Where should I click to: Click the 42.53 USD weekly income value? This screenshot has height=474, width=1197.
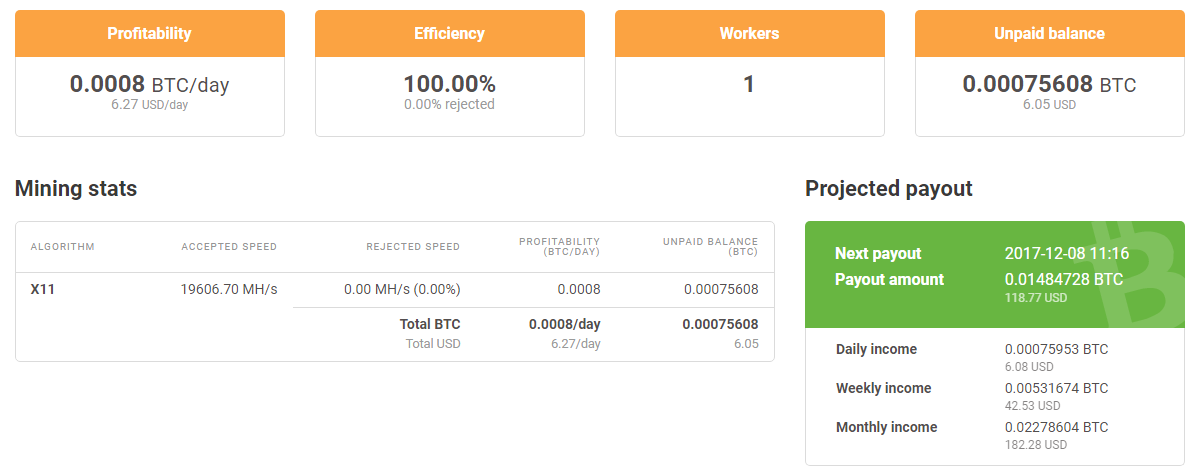pyautogui.click(x=1033, y=405)
